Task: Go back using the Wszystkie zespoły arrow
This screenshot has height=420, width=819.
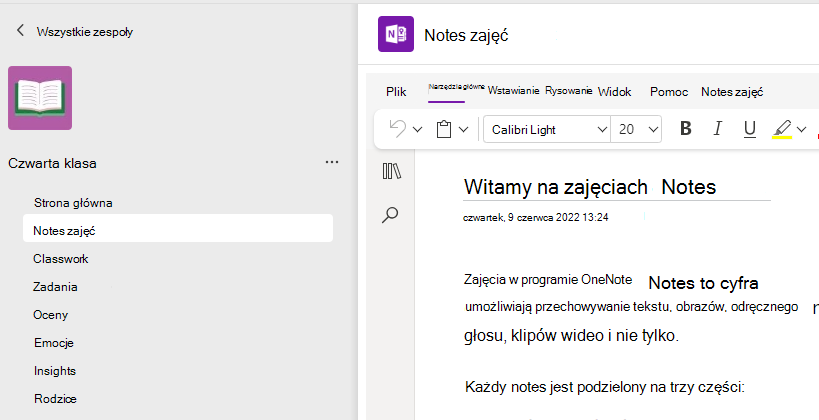Action: [20, 30]
